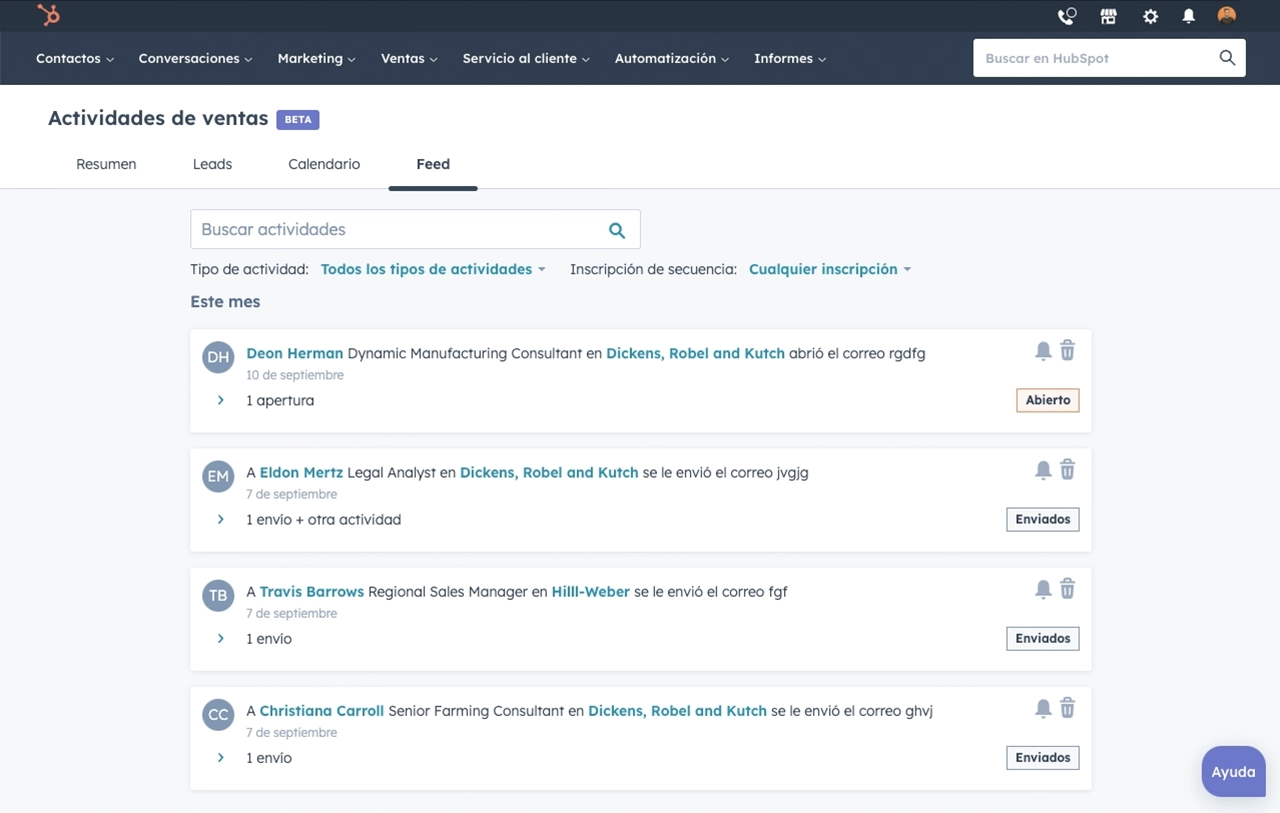Click the Ayuda help button
The height and width of the screenshot is (813, 1280).
coord(1233,772)
